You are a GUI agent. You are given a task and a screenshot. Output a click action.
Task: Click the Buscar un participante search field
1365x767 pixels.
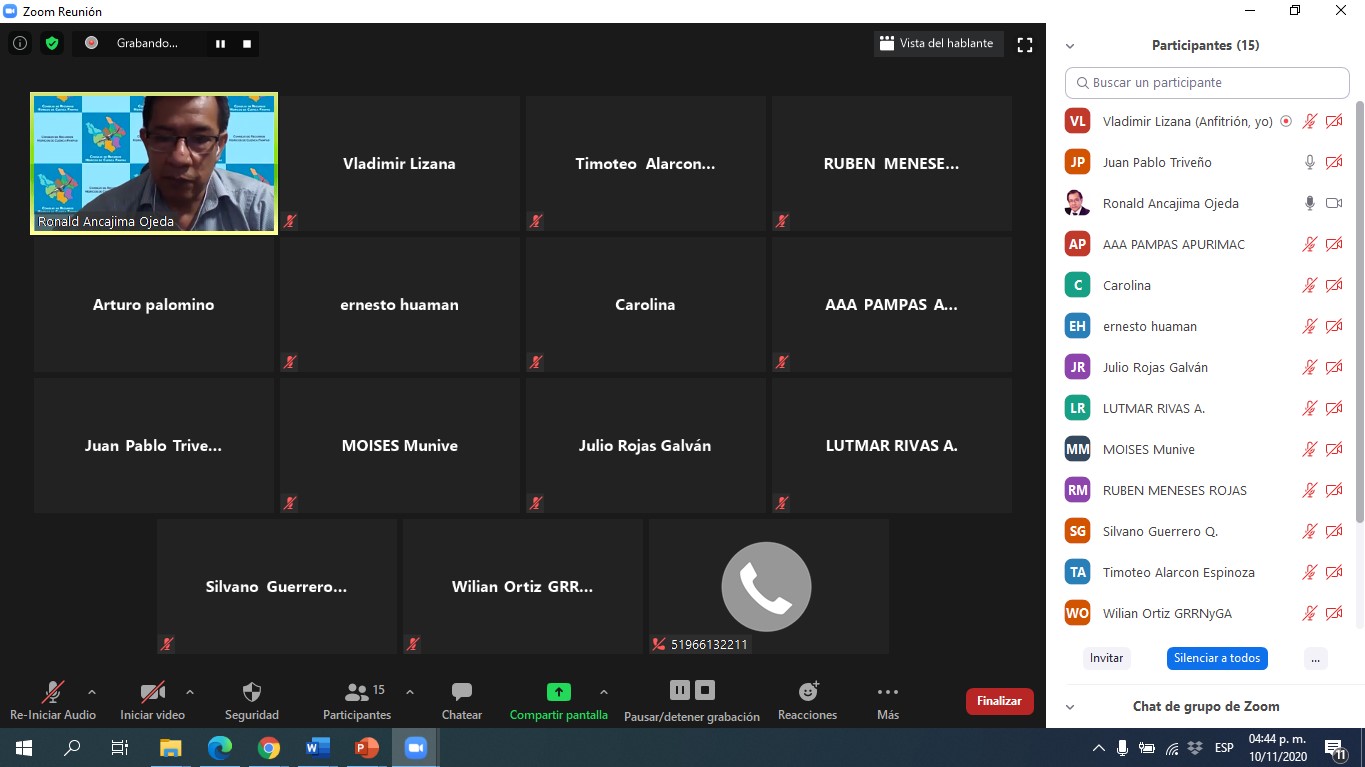[1207, 83]
